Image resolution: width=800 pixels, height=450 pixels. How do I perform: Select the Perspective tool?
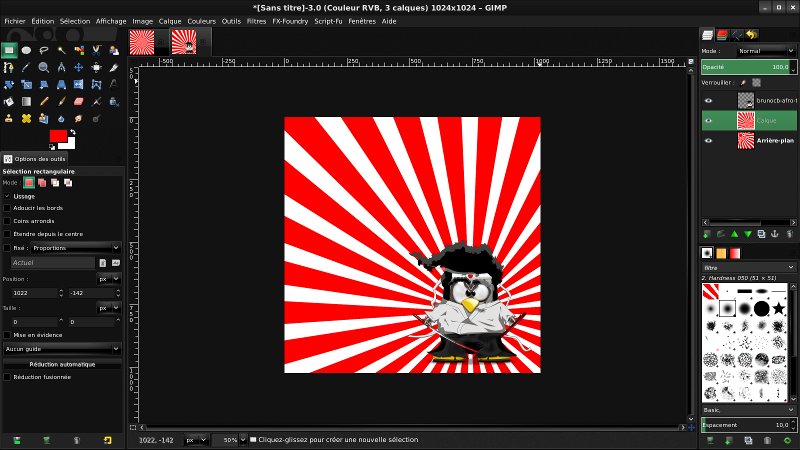coord(61,85)
